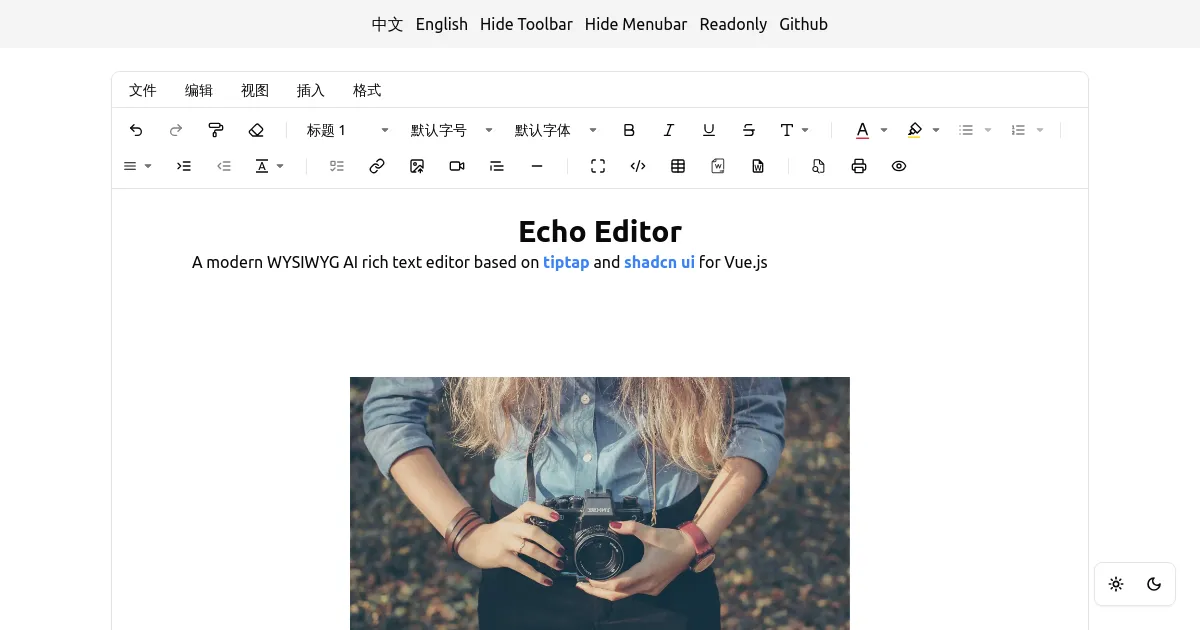Insert a table with the table icon
This screenshot has height=630, width=1200.
[x=678, y=166]
